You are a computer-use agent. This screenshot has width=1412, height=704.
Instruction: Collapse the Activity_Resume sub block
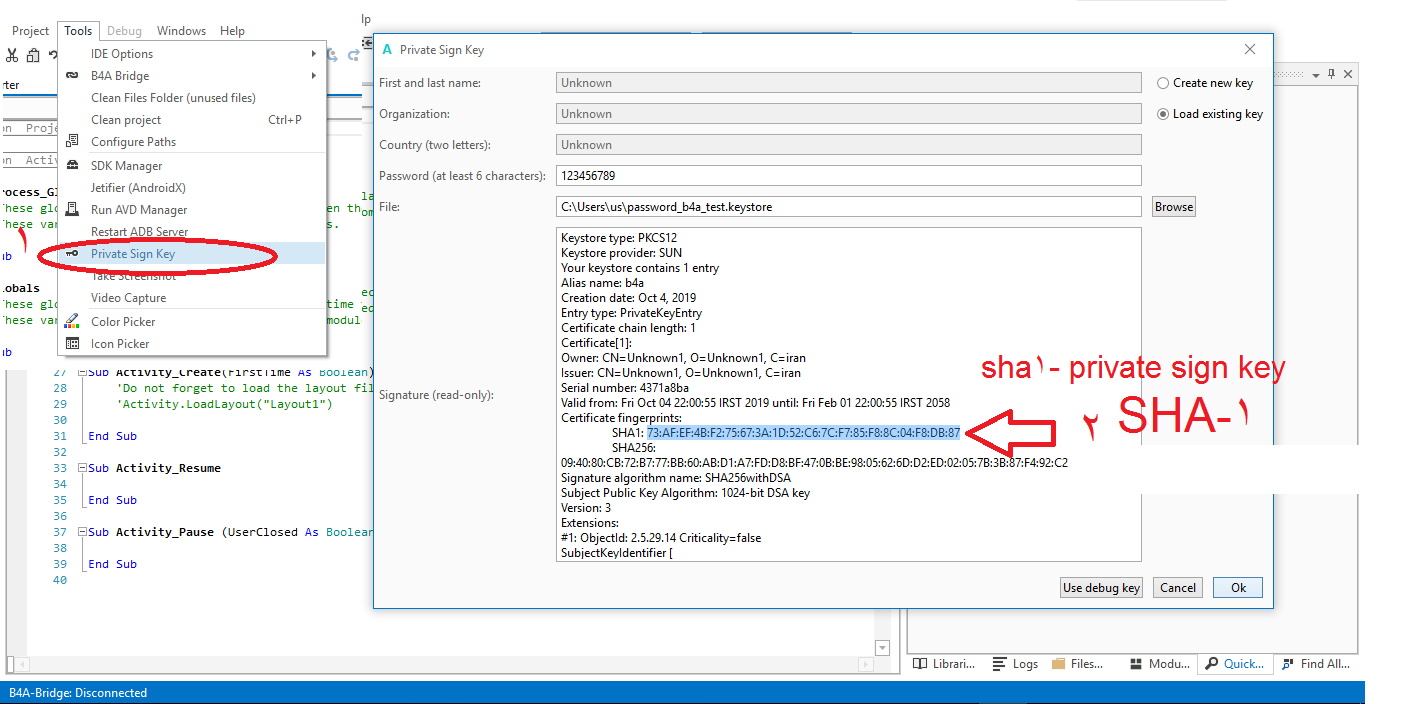click(82, 468)
